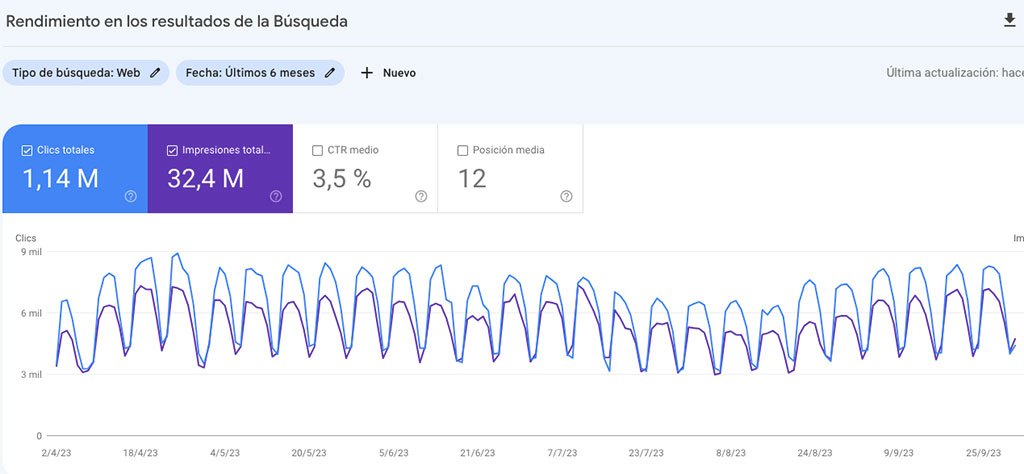Click pencil icon on Tipo de búsqueda chip
Screen dimensions: 1024x474
(x=155, y=73)
